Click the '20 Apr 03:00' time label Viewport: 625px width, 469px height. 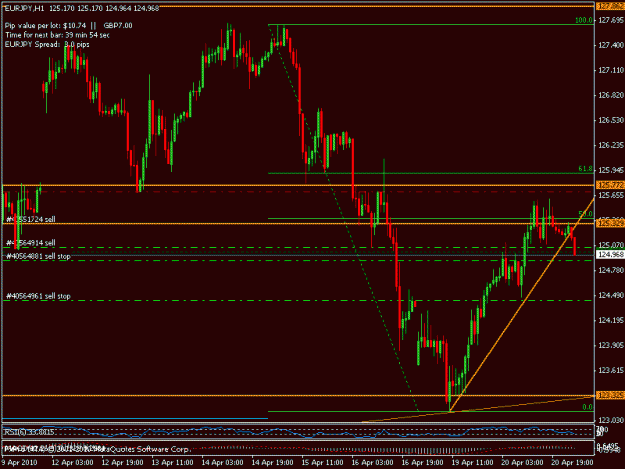(x=522, y=463)
